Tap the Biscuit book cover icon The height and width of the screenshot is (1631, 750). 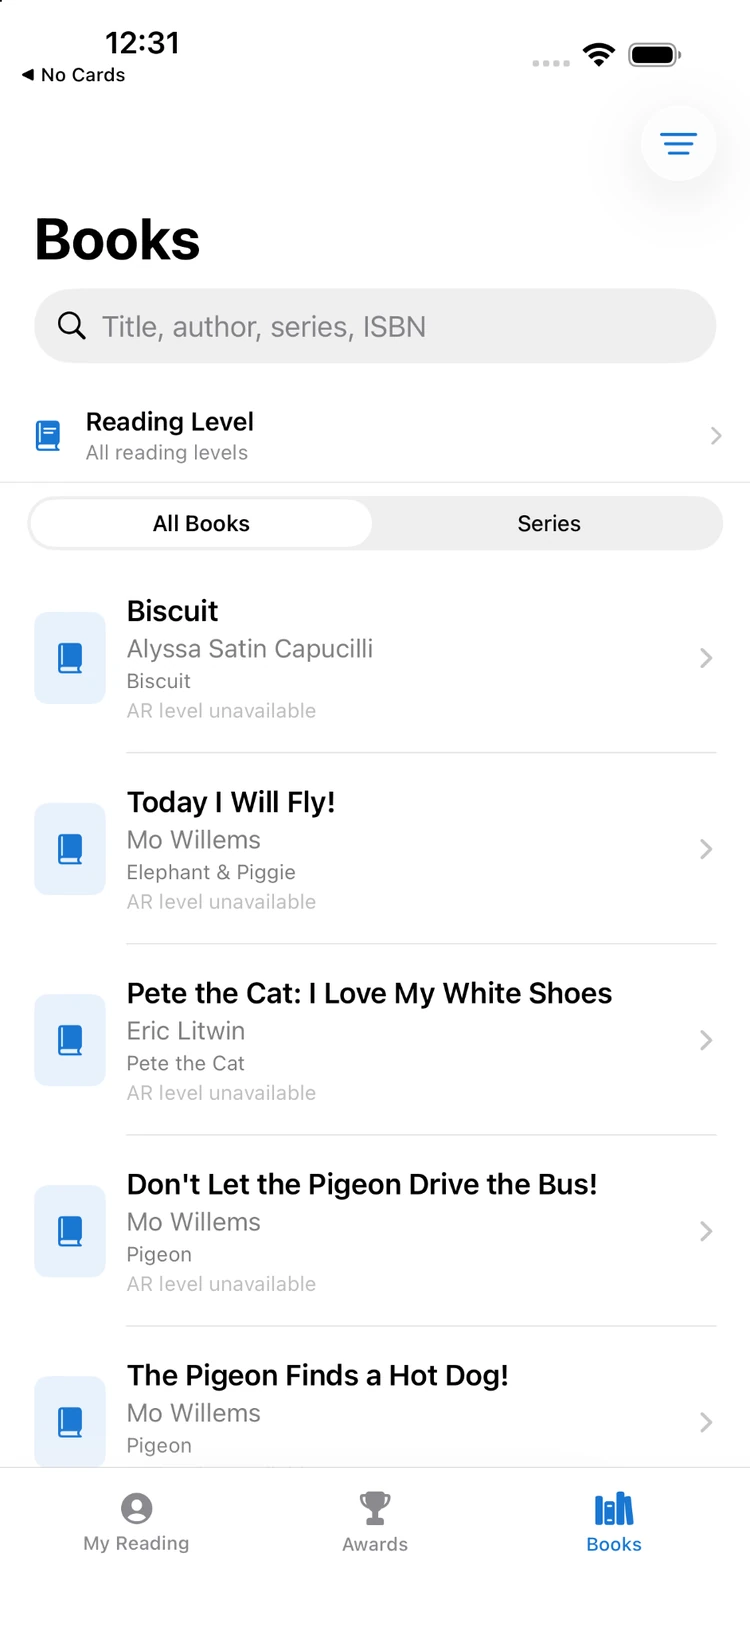coord(70,658)
